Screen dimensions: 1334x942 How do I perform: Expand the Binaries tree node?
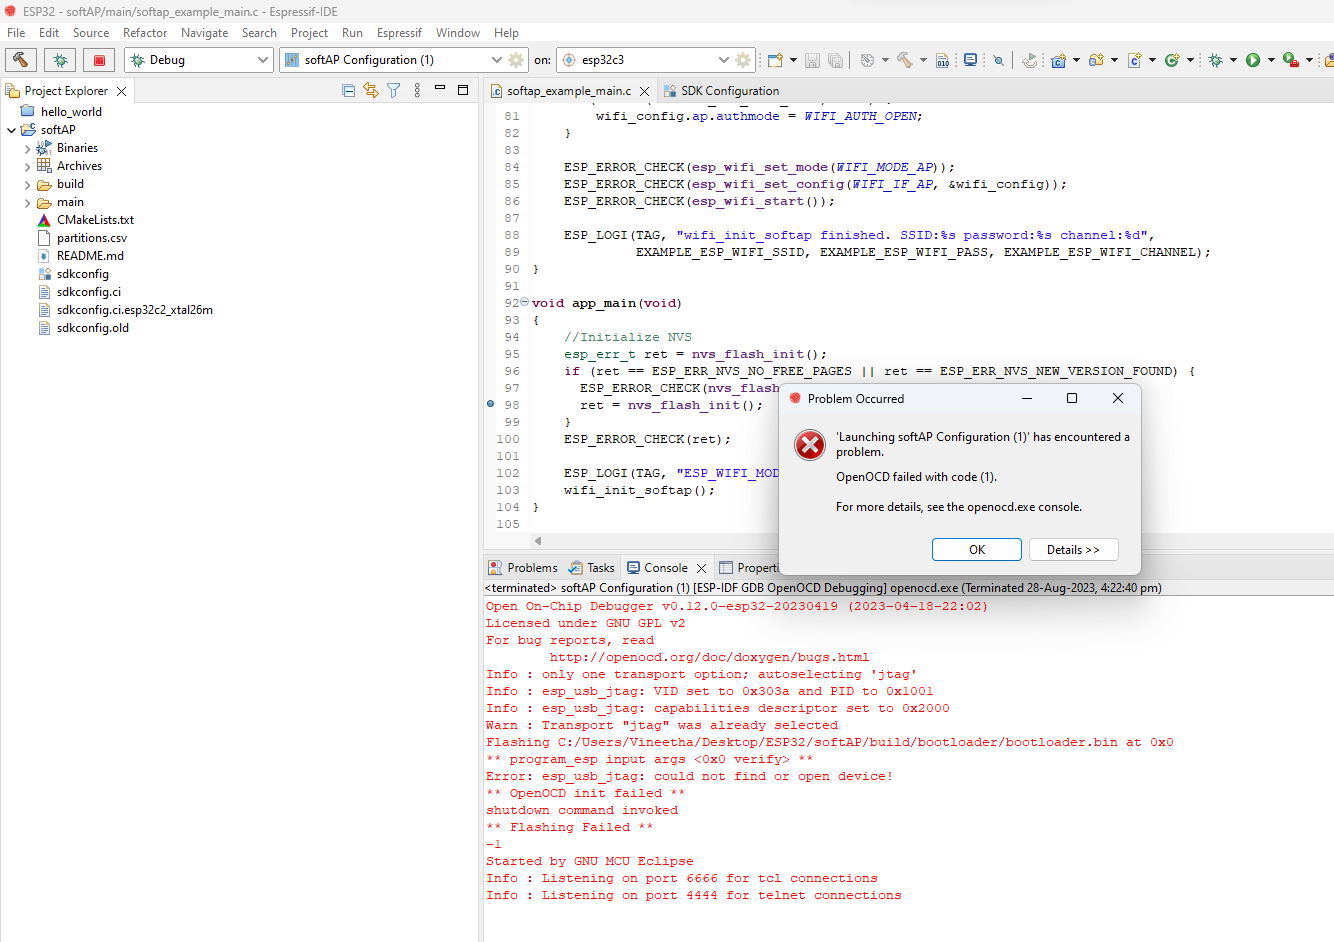pyautogui.click(x=27, y=149)
